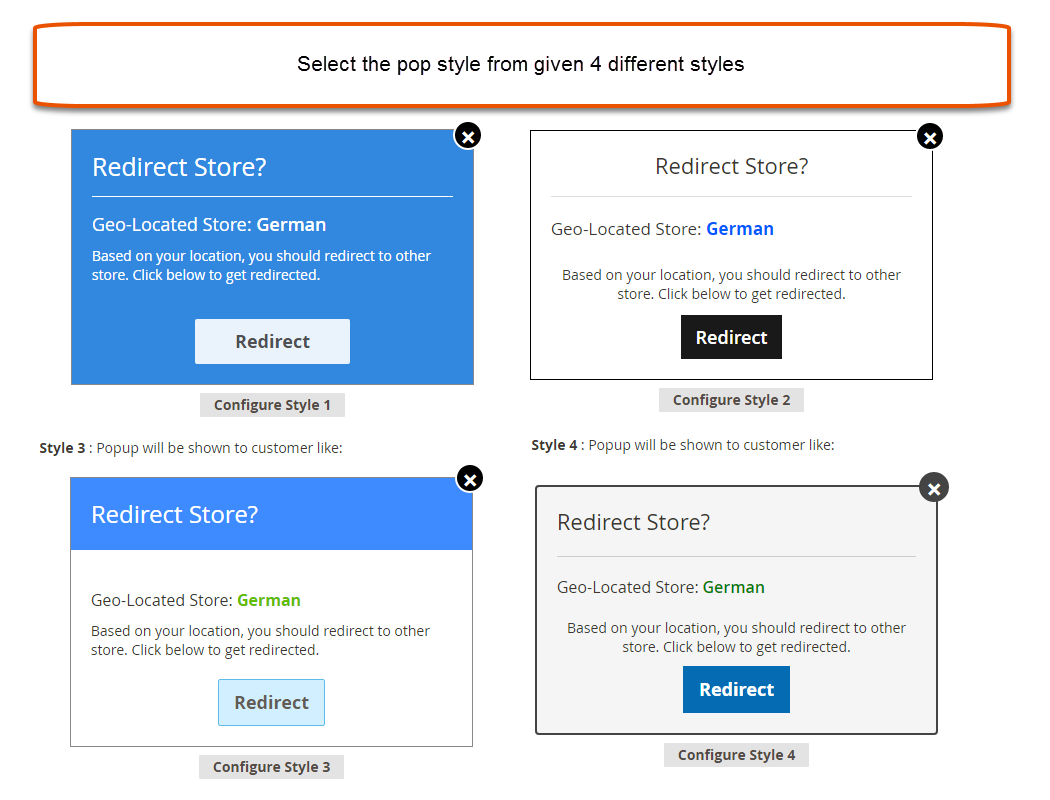This screenshot has height=800, width=1050.
Task: Click 'Based on your location' text in Style 2
Action: point(731,285)
